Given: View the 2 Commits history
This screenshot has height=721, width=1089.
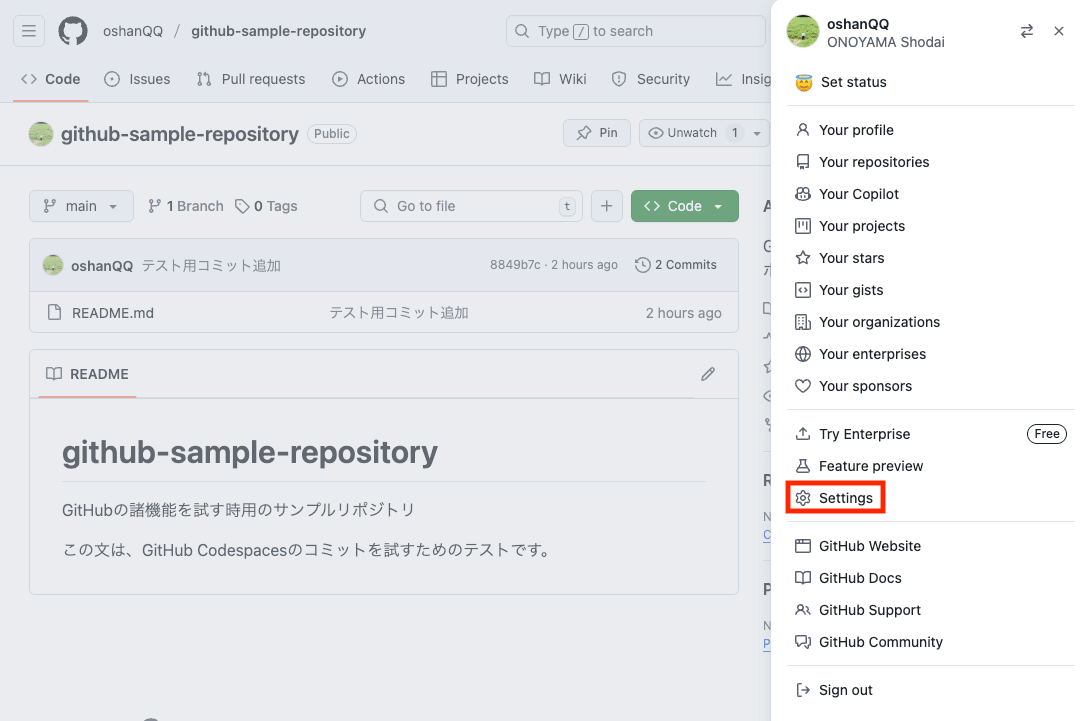Looking at the screenshot, I should [x=676, y=265].
